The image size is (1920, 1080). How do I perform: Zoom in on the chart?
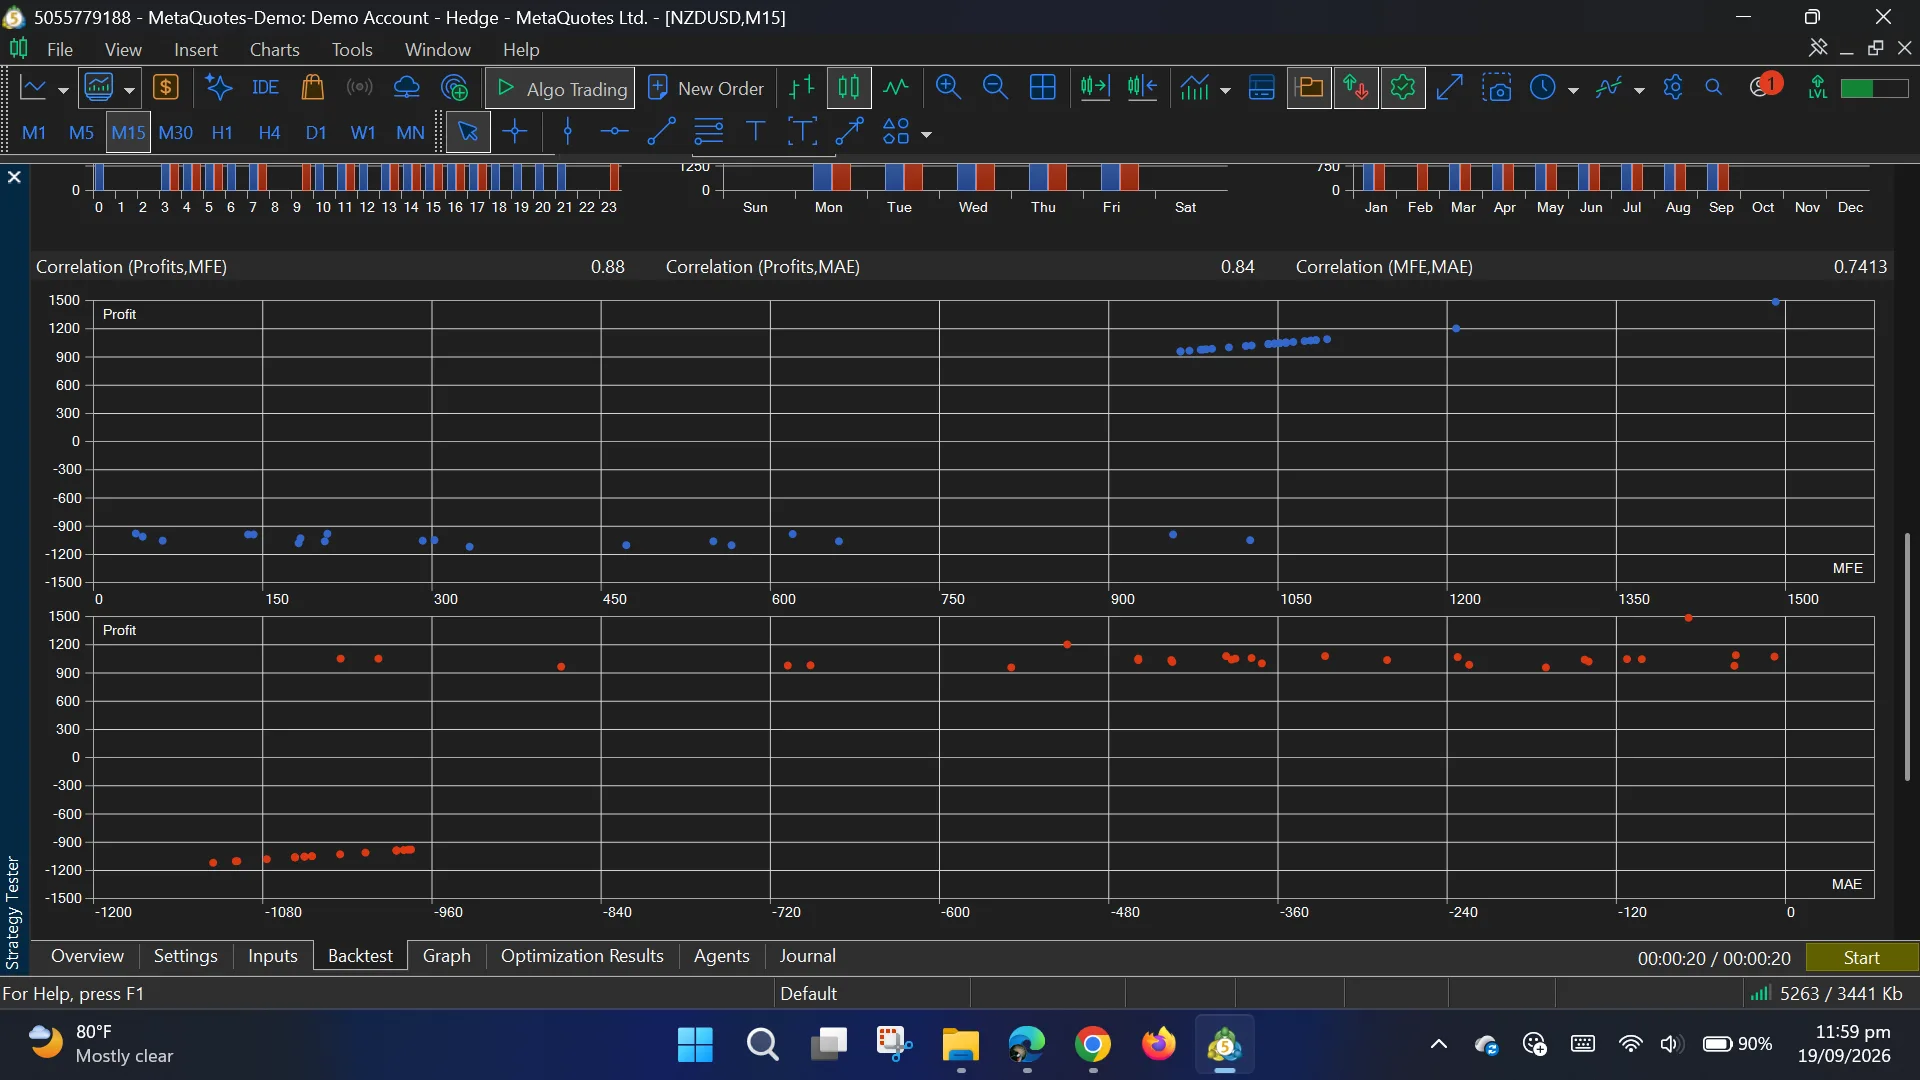948,88
